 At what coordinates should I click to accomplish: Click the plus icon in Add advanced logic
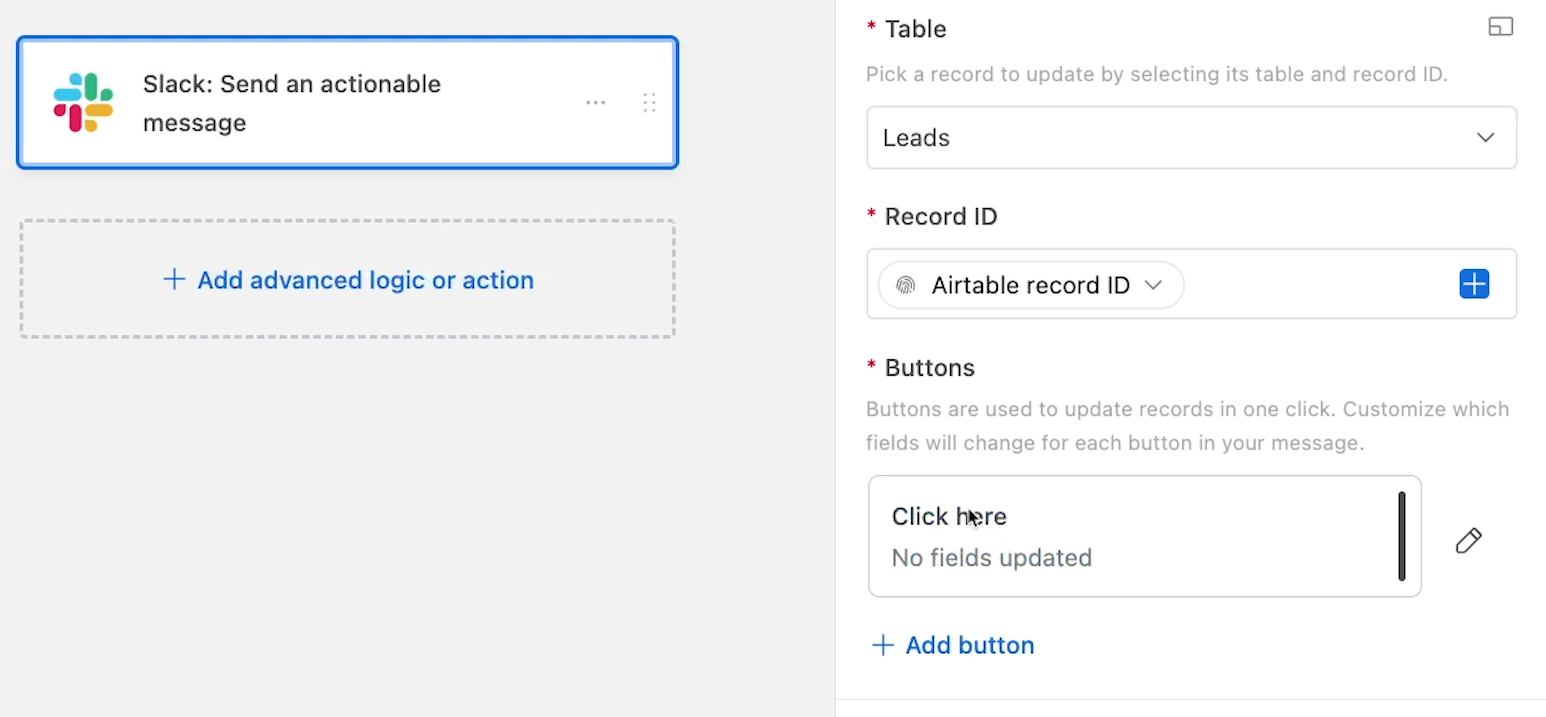(x=174, y=279)
